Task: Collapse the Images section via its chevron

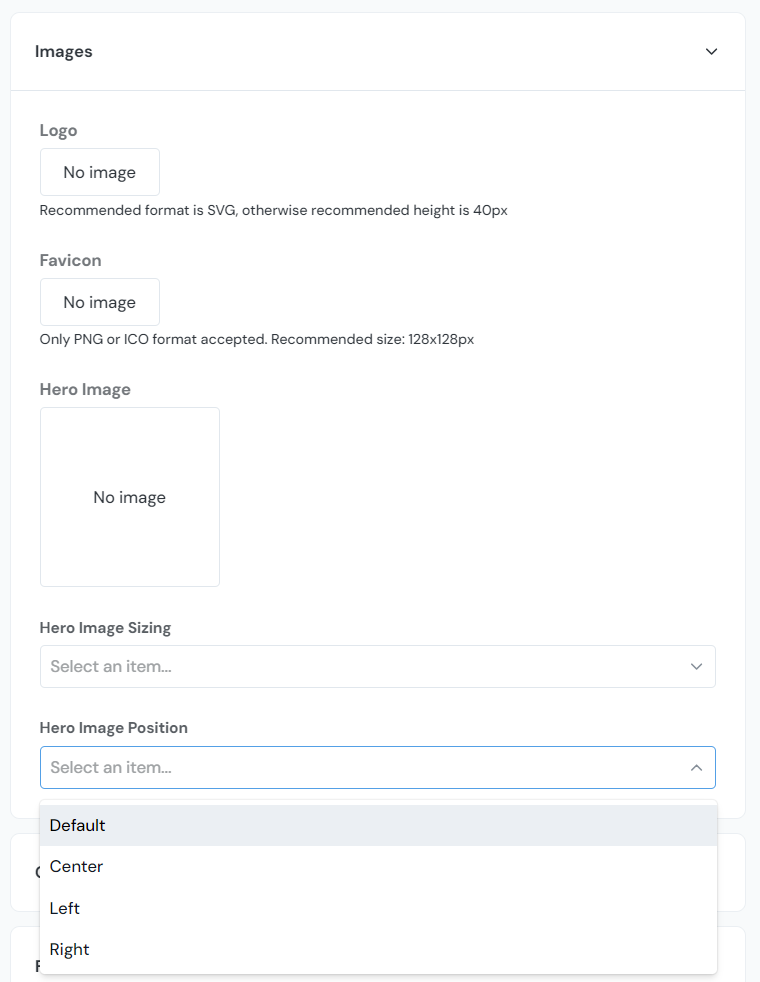Action: pos(711,51)
